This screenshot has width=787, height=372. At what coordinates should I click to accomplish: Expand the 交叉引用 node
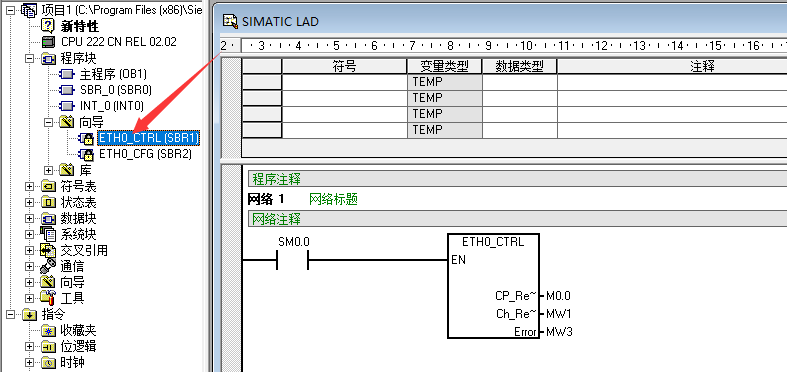pyautogui.click(x=30, y=250)
